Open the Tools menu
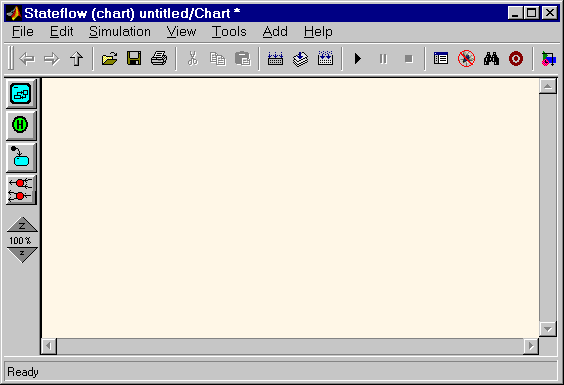 [x=229, y=32]
